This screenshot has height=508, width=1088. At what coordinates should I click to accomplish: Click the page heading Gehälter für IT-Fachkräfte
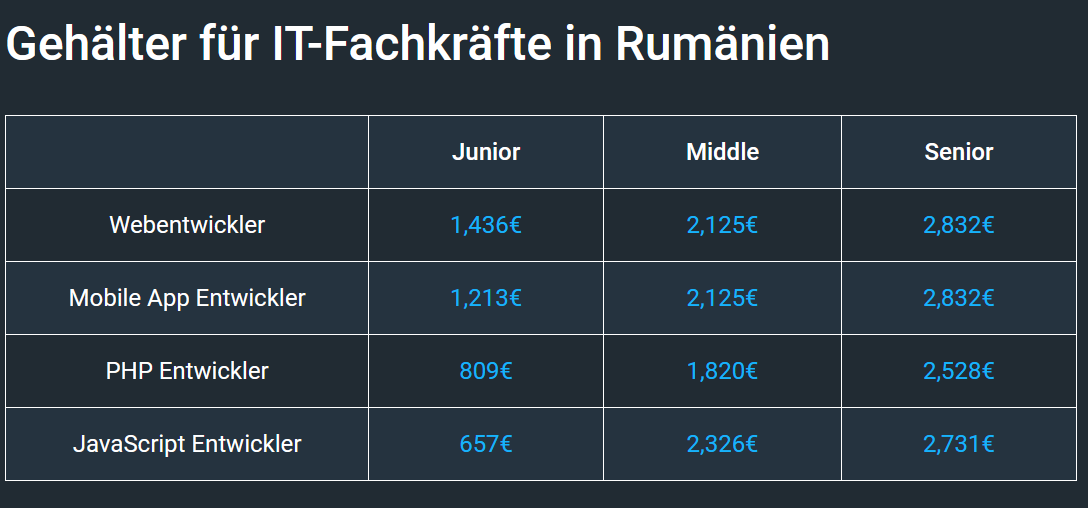click(x=418, y=44)
